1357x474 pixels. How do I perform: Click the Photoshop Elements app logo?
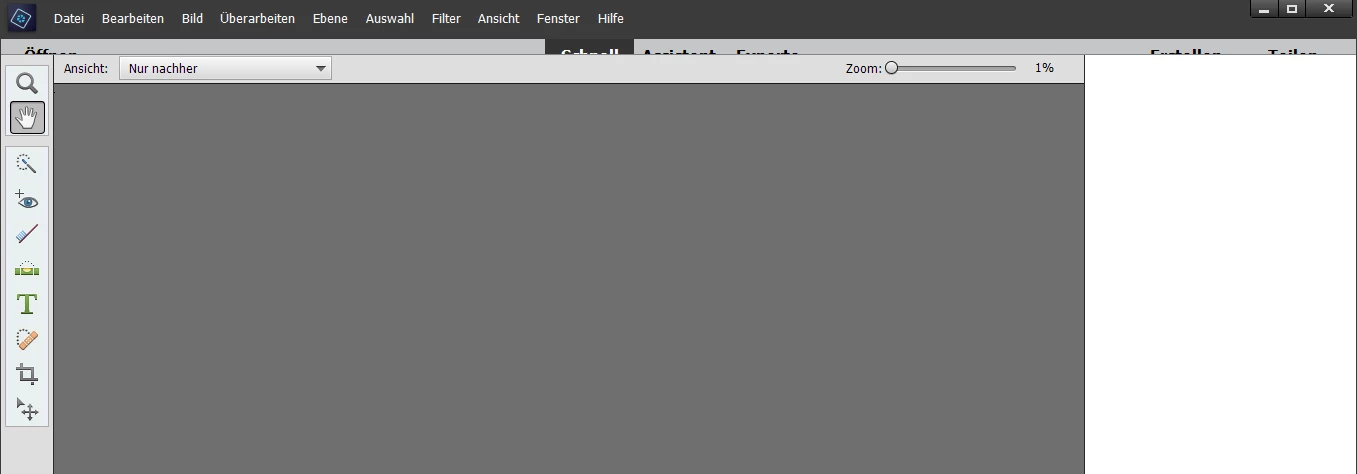(22, 18)
